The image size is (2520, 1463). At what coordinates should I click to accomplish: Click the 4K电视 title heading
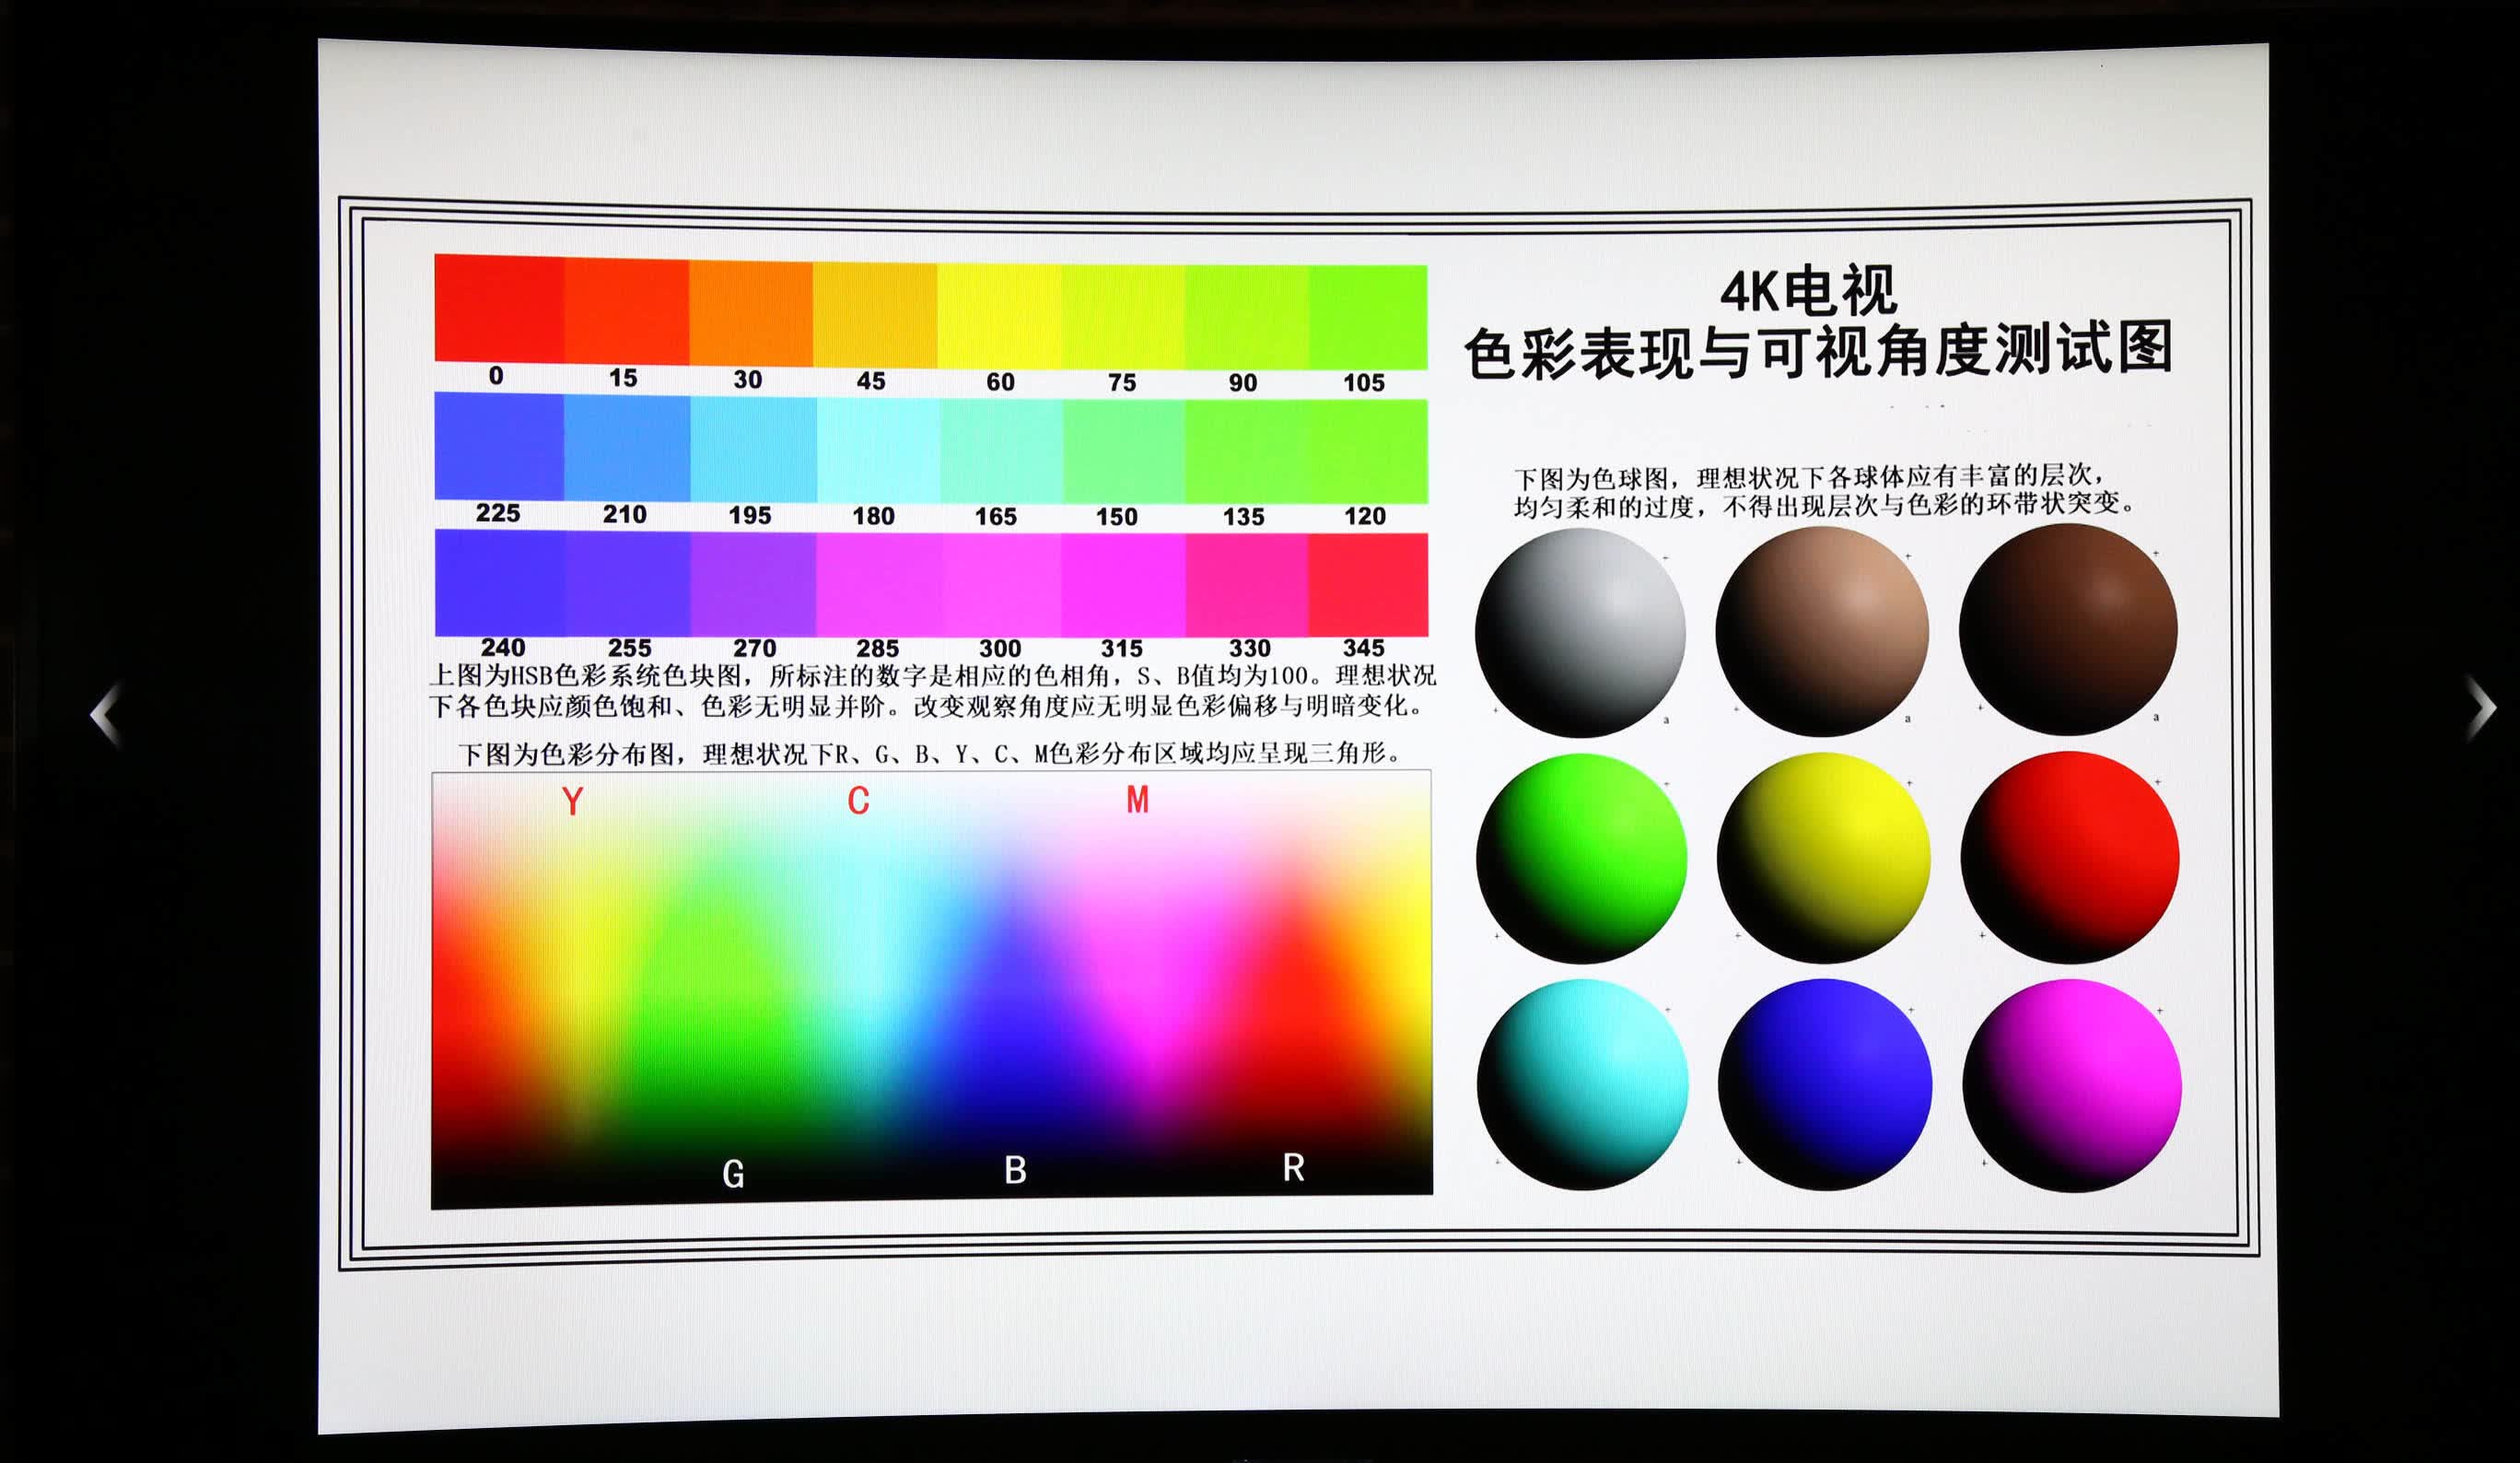[1808, 291]
